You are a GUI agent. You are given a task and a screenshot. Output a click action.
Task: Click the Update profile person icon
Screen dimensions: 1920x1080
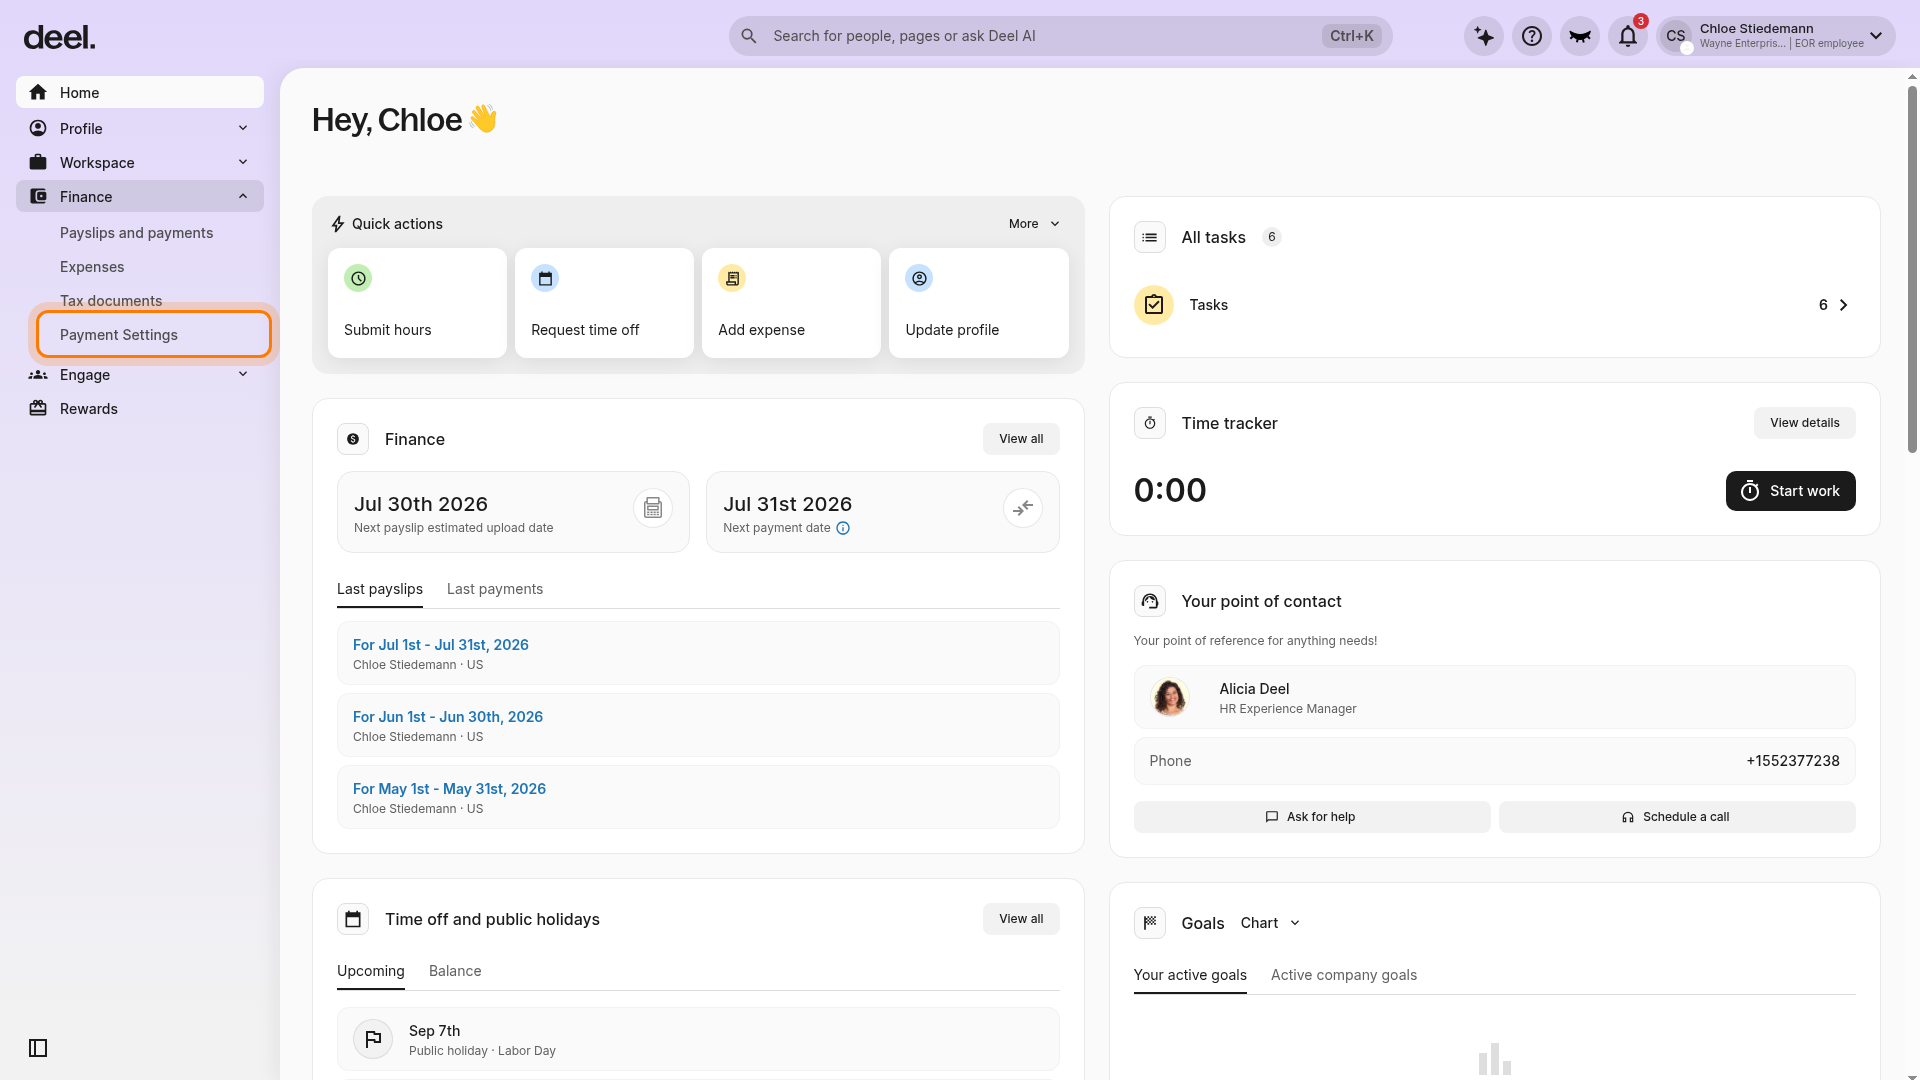coord(919,278)
